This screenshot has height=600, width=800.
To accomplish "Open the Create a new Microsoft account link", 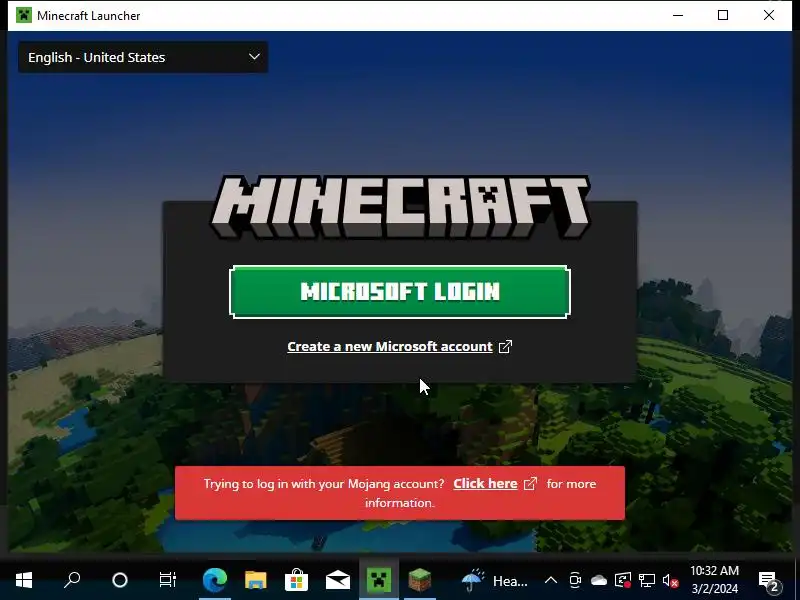I will (x=390, y=346).
